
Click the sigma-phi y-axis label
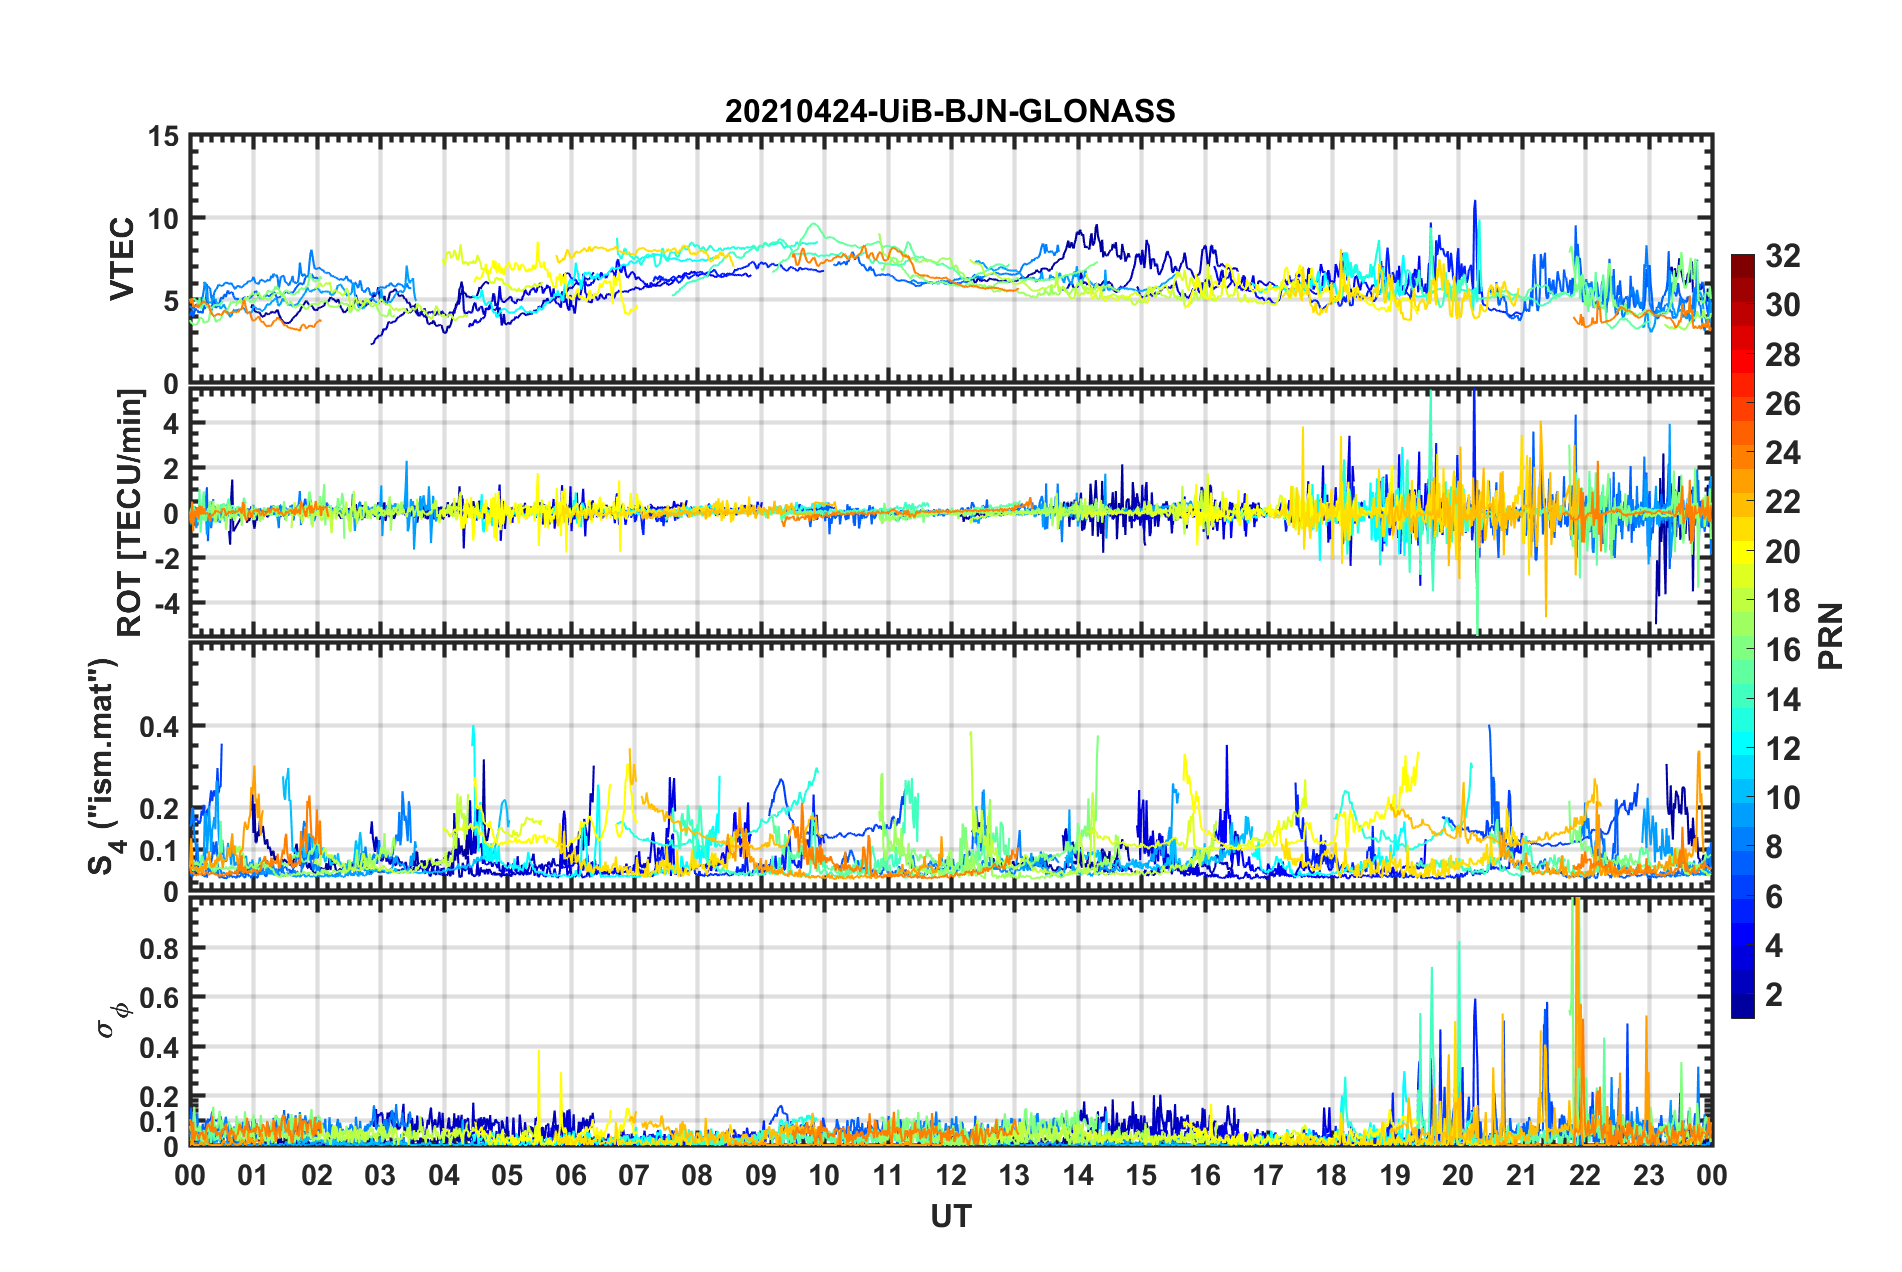(112, 1019)
